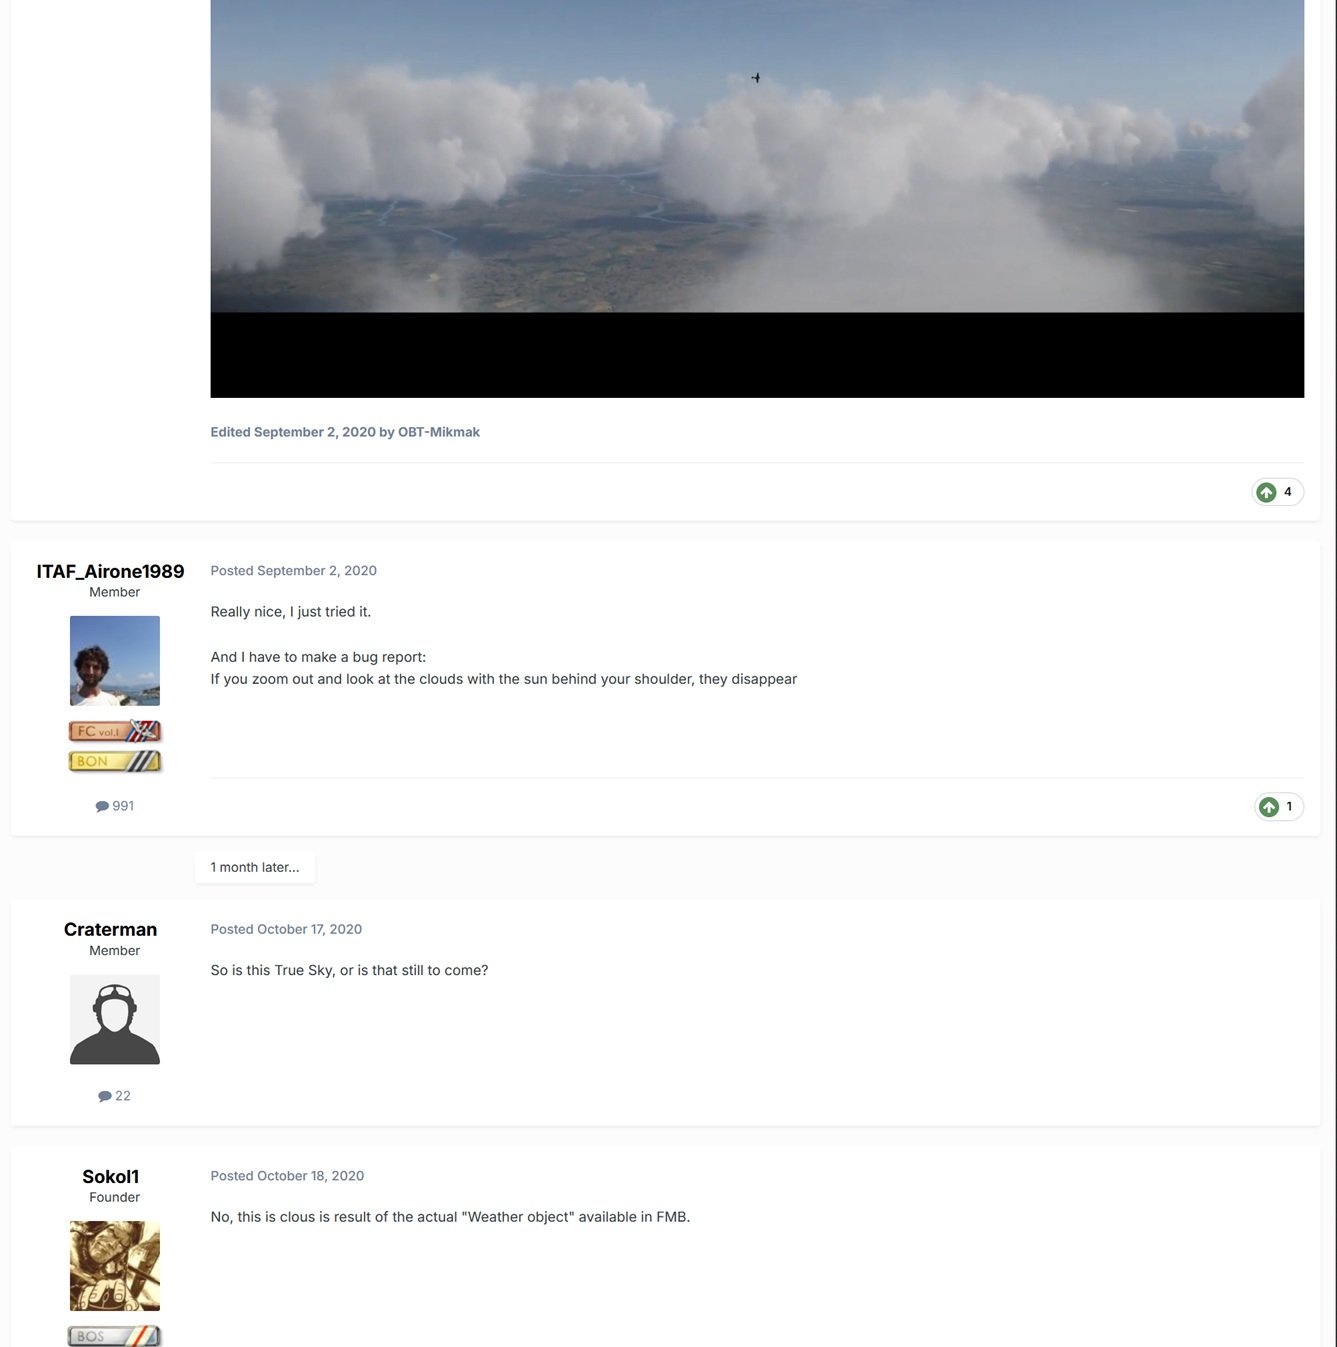Click the sentence about clouds disappearing when zoomed out

tap(504, 679)
